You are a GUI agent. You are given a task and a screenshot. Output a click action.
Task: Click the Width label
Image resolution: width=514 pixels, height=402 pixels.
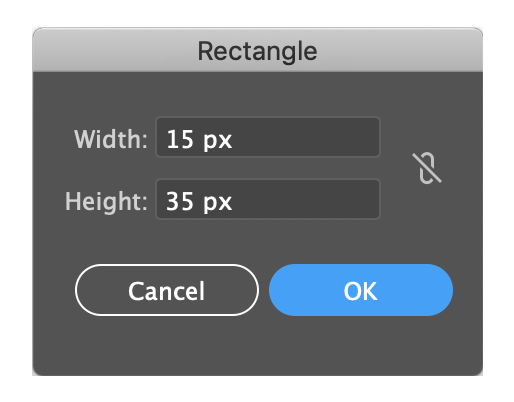pos(111,139)
